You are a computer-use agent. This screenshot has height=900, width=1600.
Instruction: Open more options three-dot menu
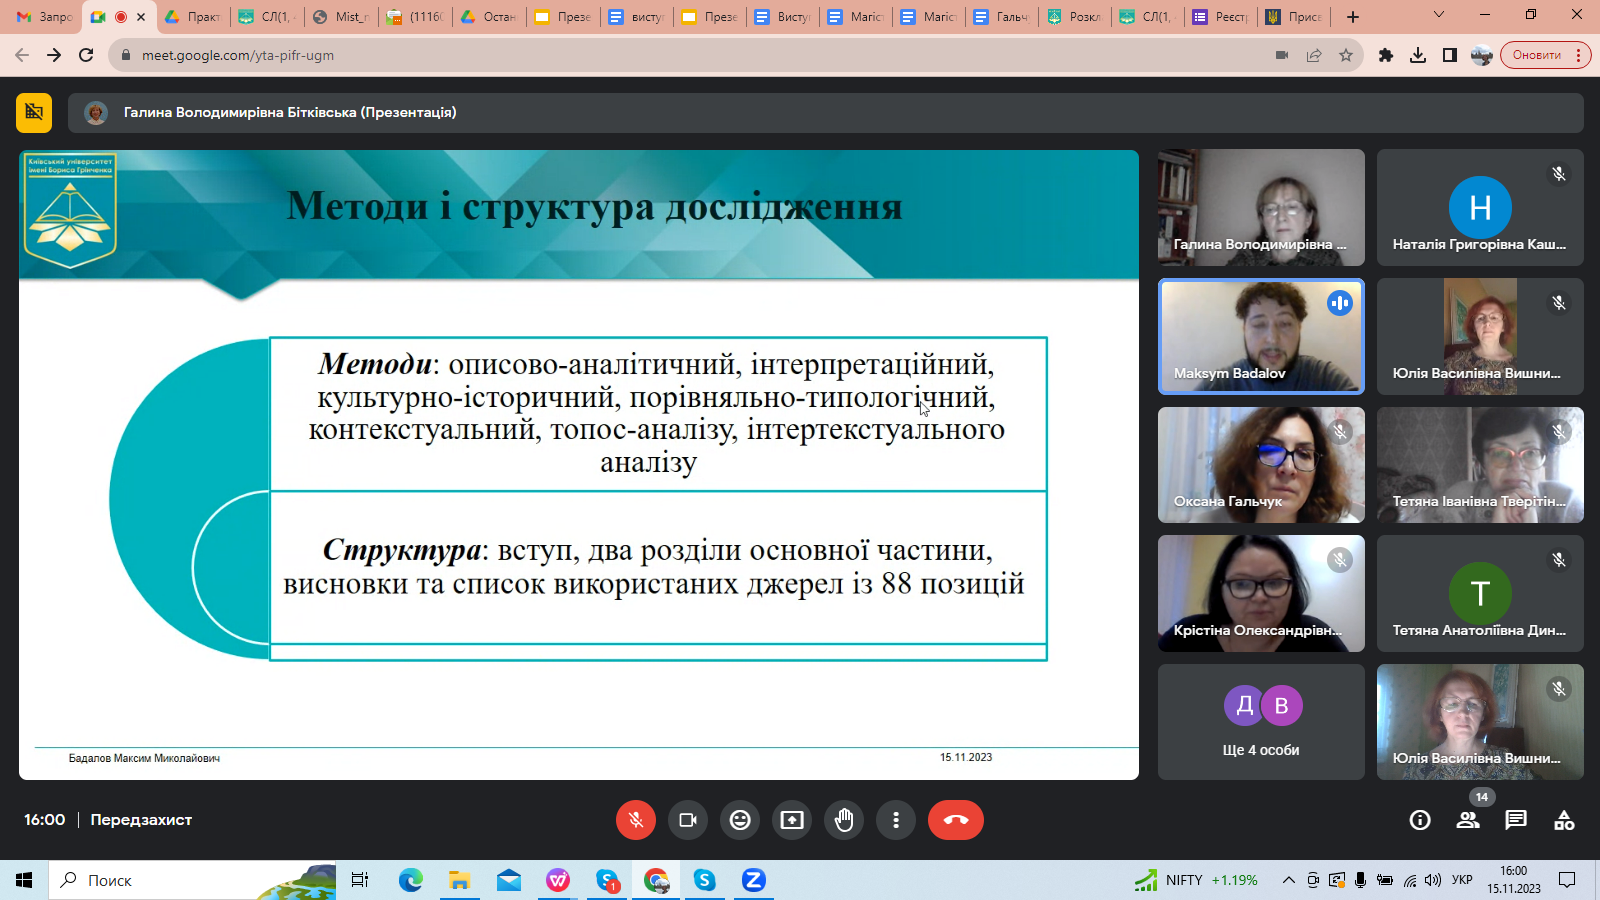(x=896, y=820)
